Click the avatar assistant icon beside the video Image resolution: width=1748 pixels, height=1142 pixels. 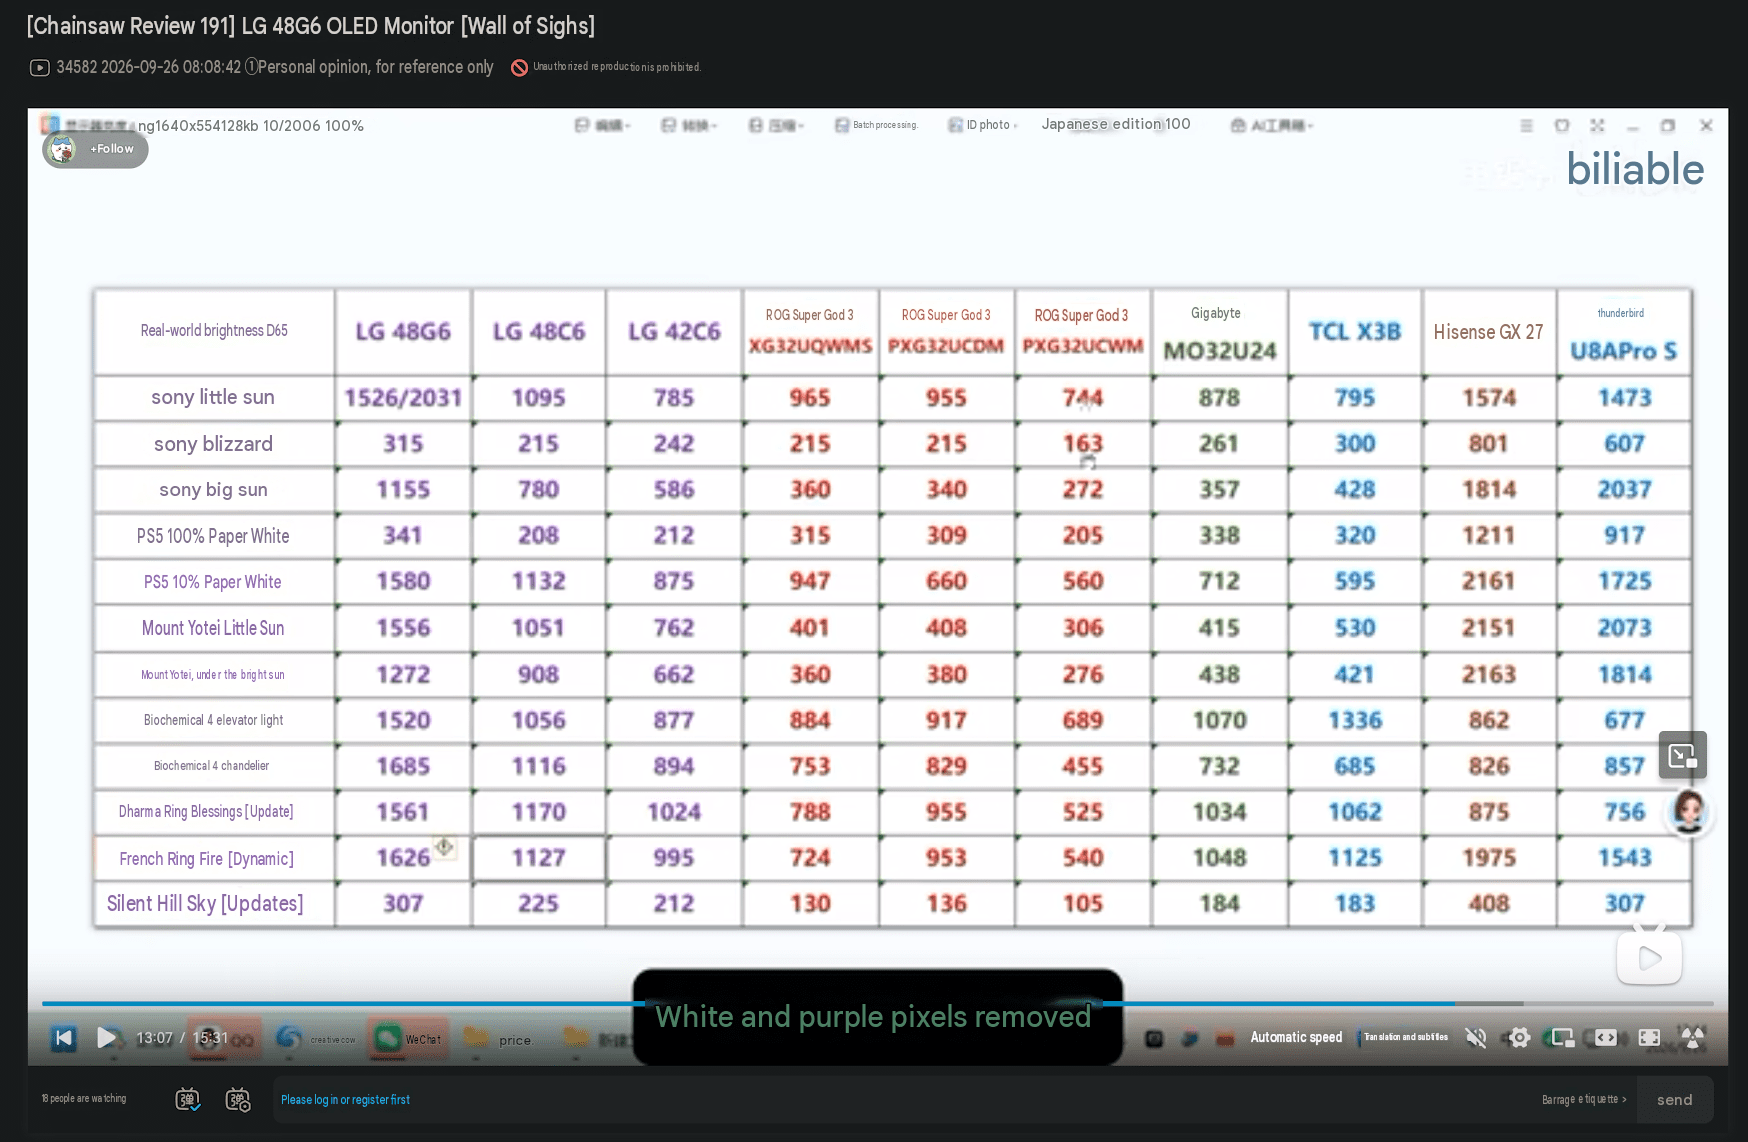(1689, 811)
